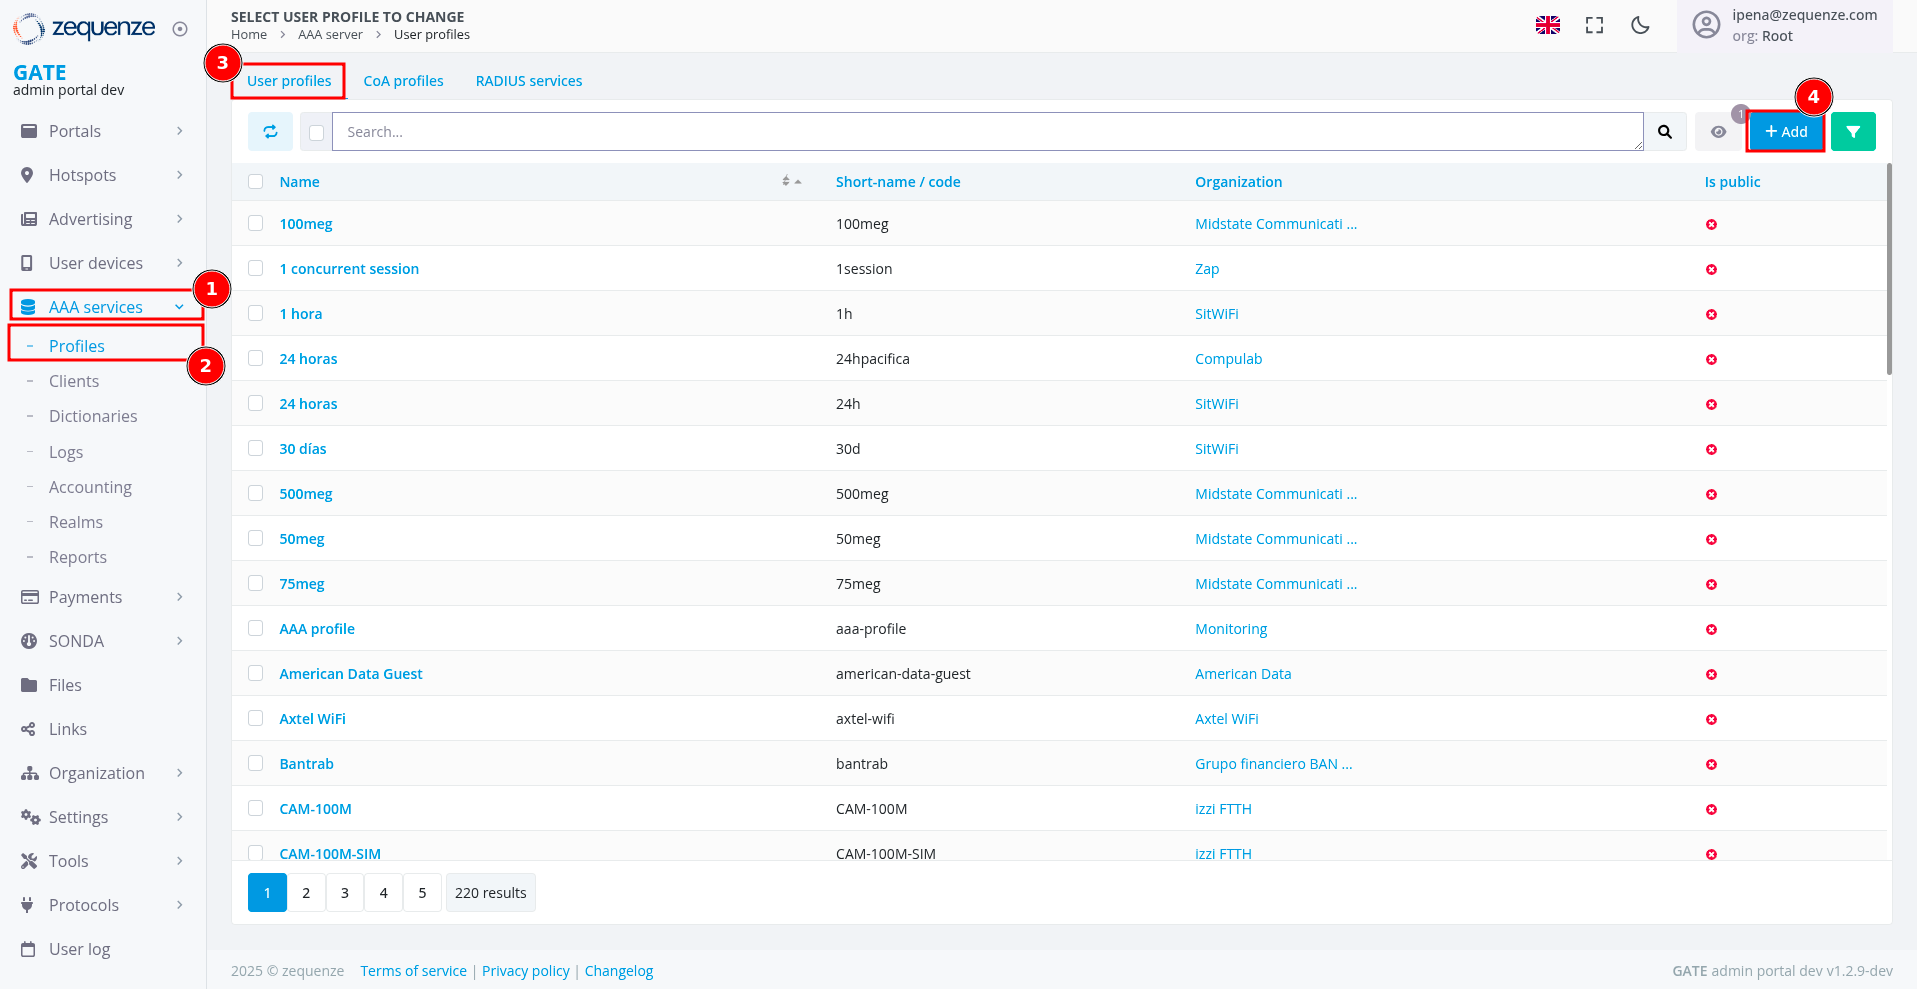The width and height of the screenshot is (1917, 989).
Task: Enter fullscreen mode icon
Action: pos(1594,26)
